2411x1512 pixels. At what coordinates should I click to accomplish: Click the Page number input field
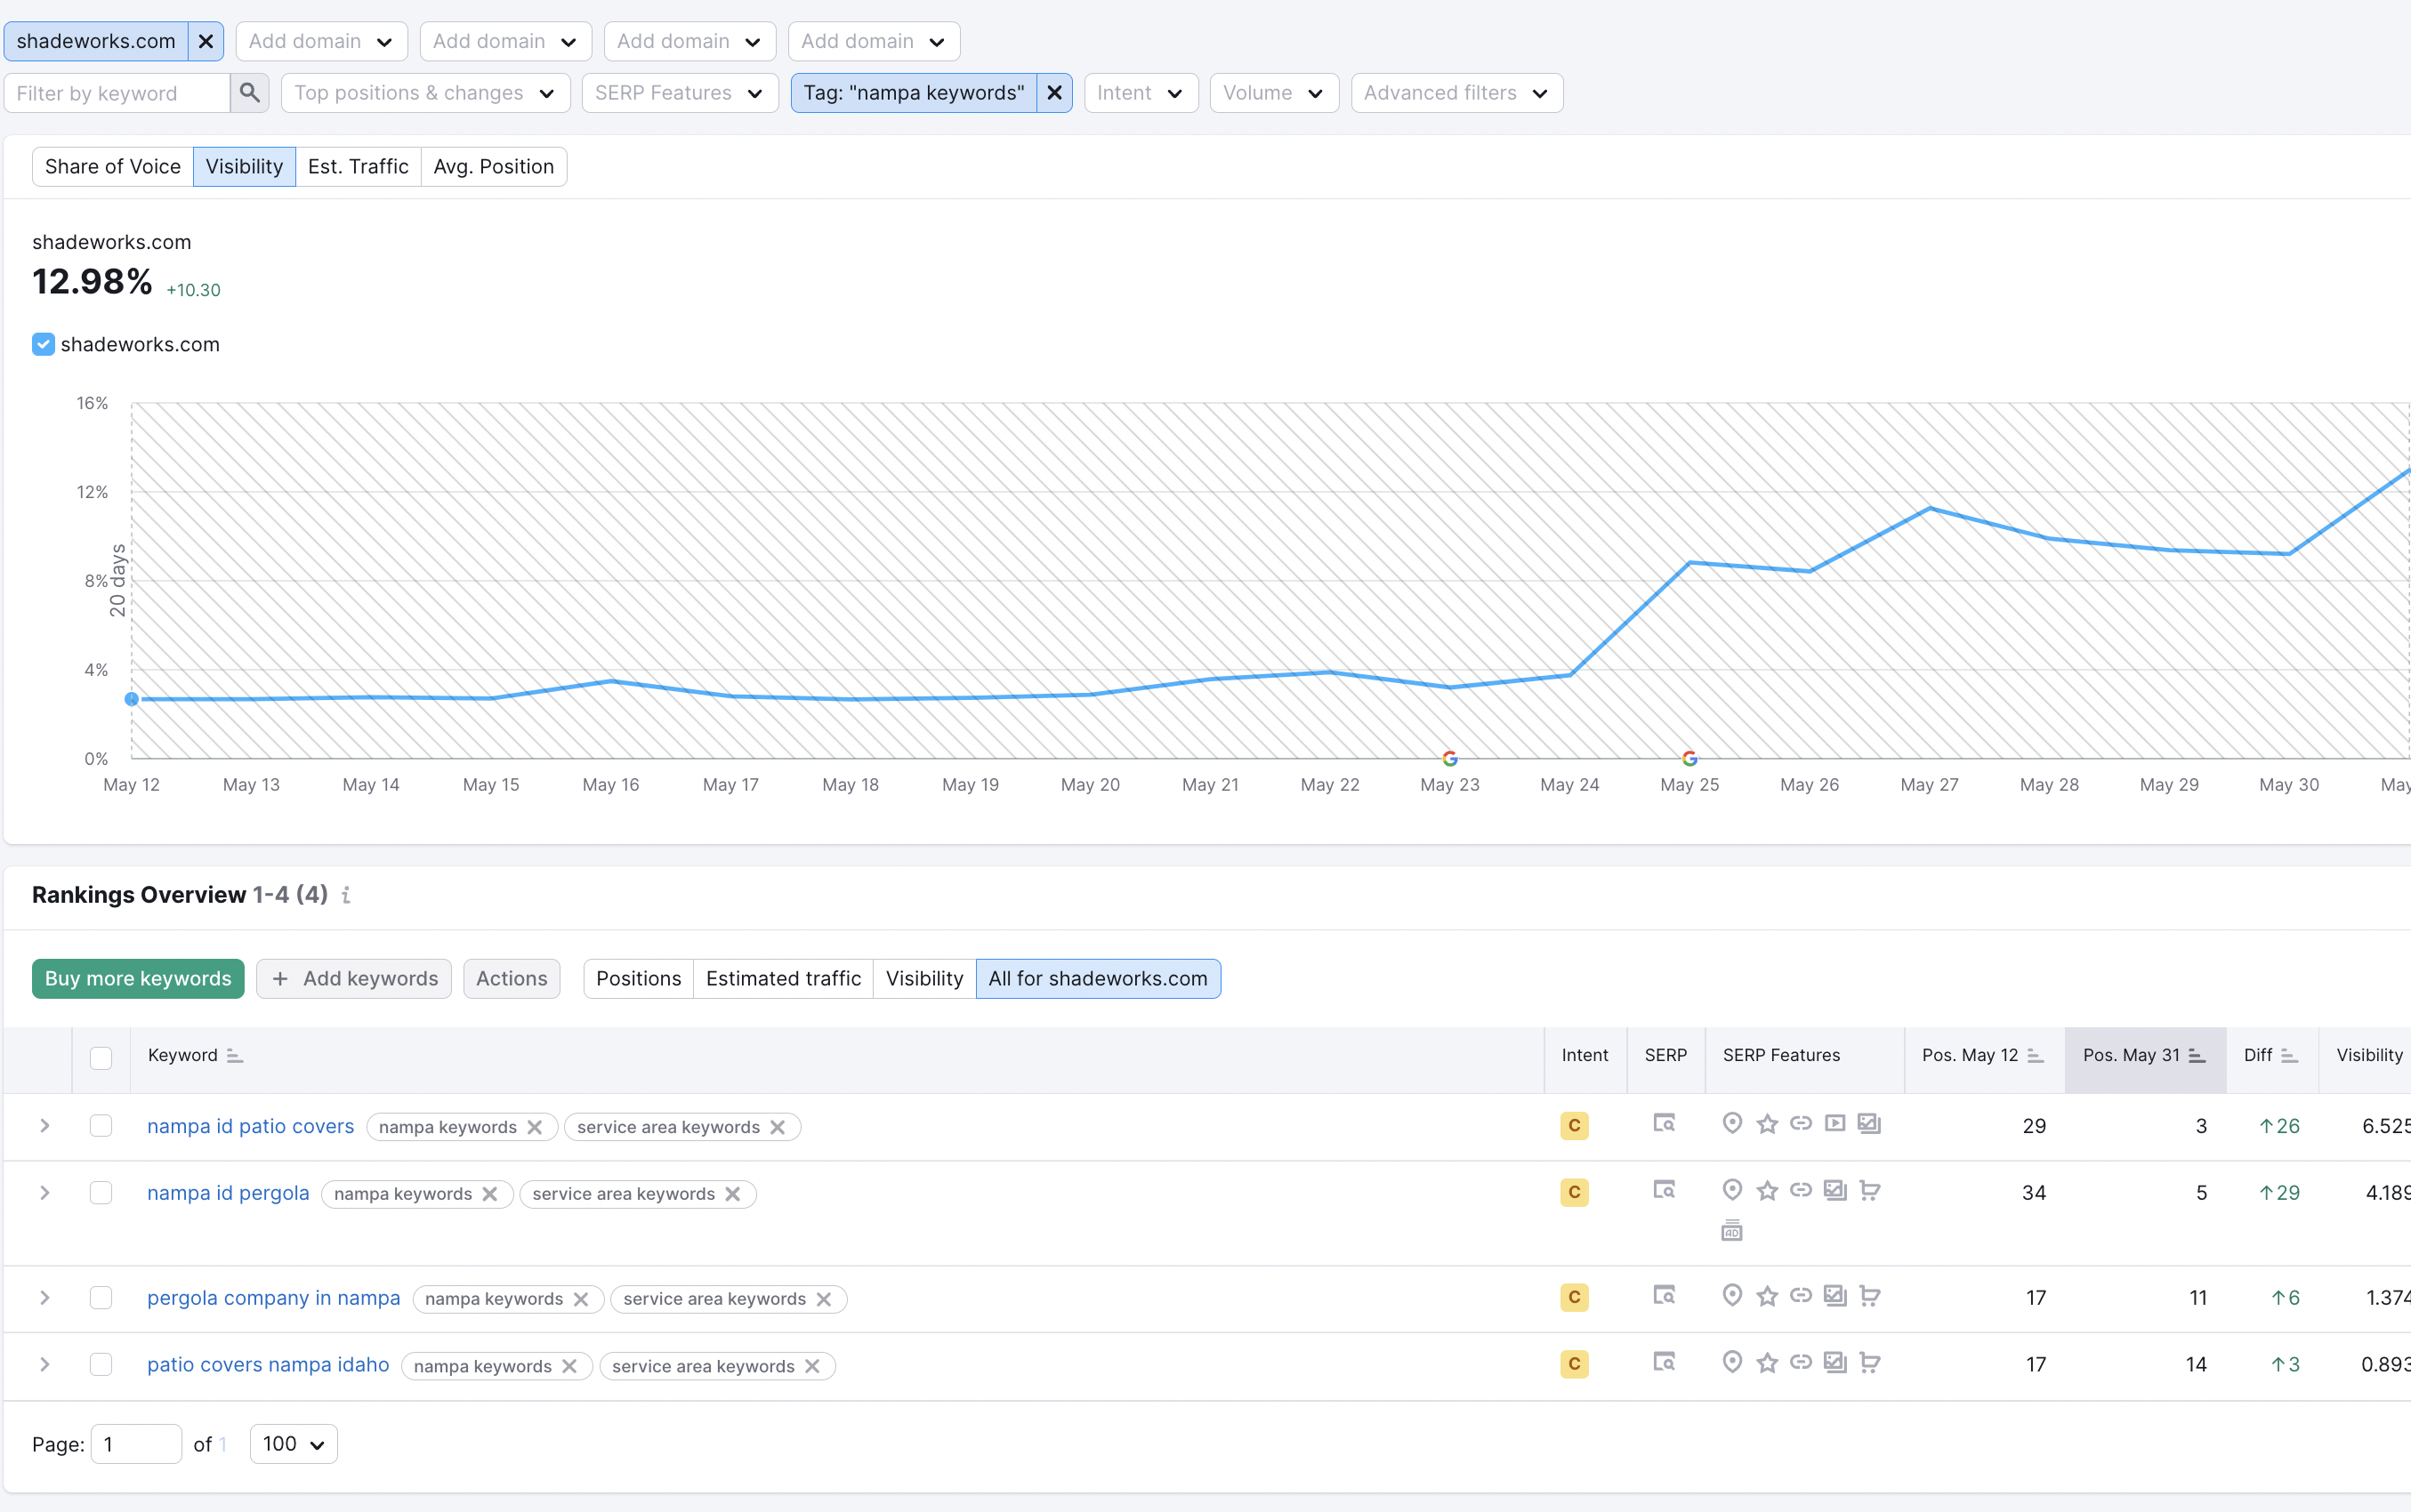pyautogui.click(x=136, y=1444)
